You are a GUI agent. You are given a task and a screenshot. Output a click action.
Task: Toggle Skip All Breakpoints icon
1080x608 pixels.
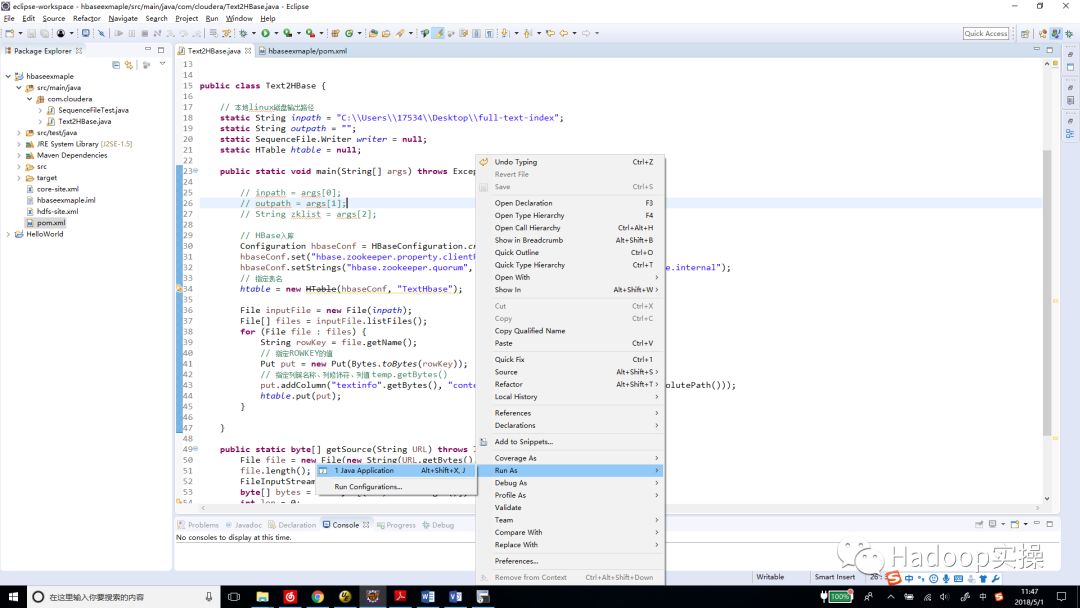point(101,33)
